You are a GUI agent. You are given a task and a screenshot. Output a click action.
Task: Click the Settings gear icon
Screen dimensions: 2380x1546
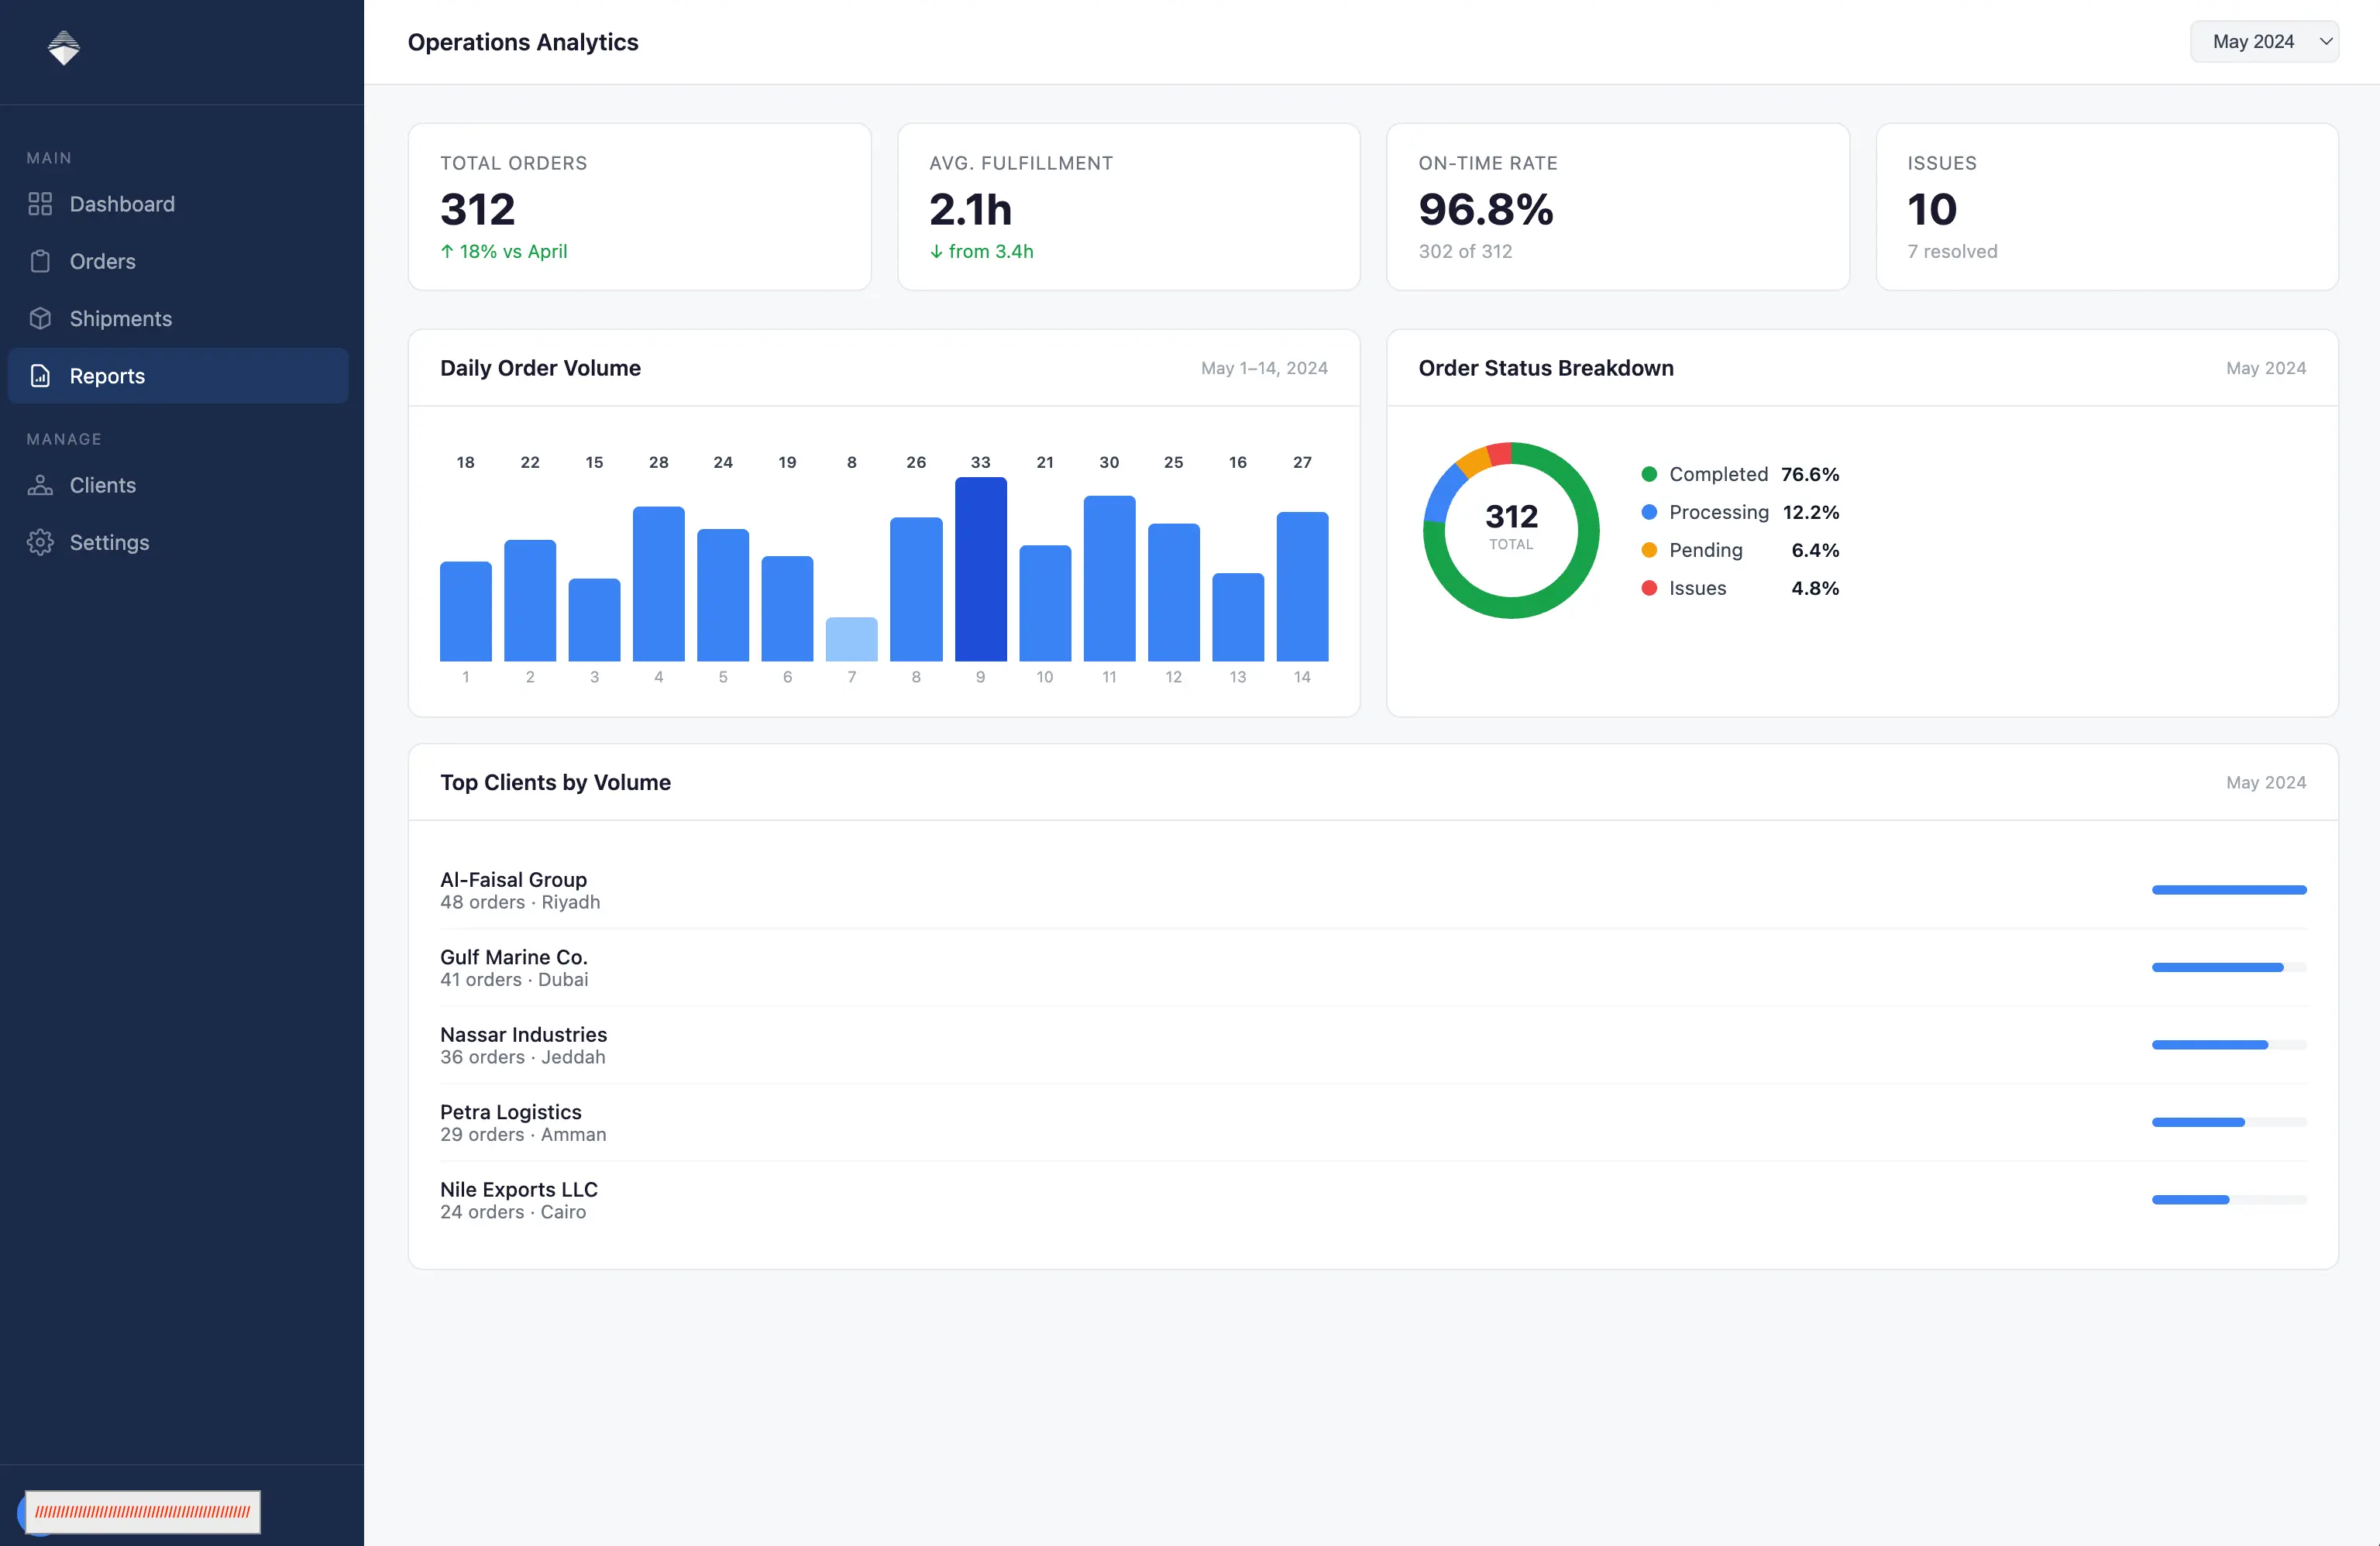40,542
